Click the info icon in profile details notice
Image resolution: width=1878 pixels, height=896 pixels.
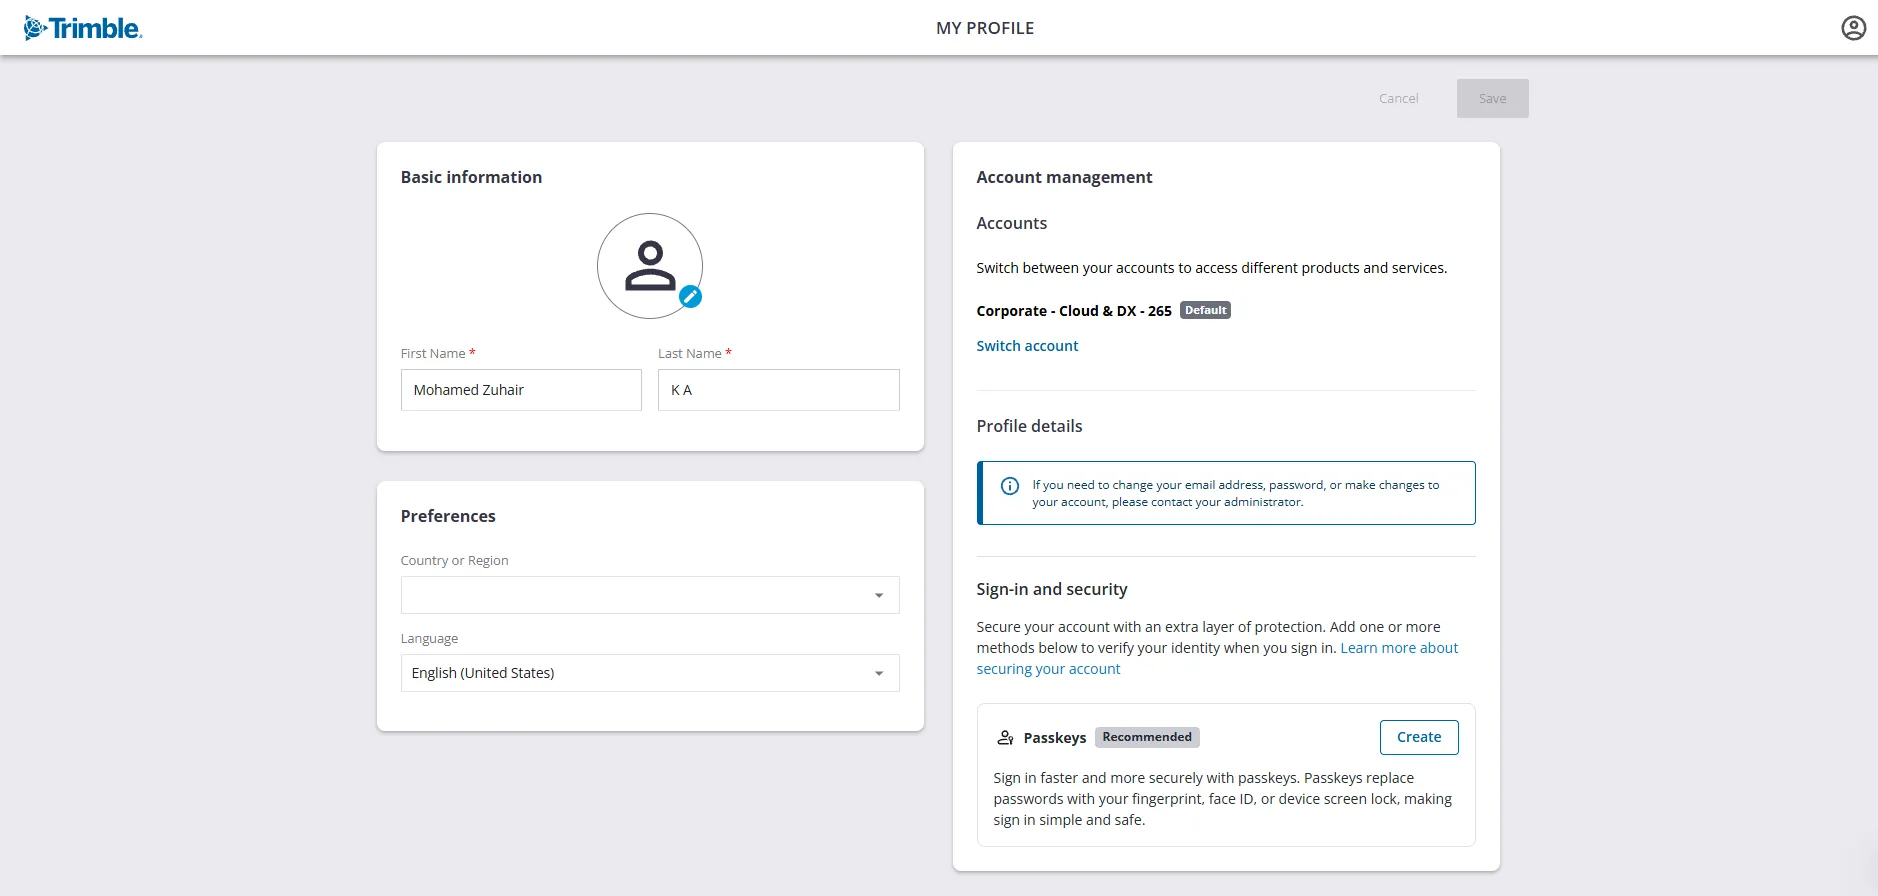(x=1010, y=486)
